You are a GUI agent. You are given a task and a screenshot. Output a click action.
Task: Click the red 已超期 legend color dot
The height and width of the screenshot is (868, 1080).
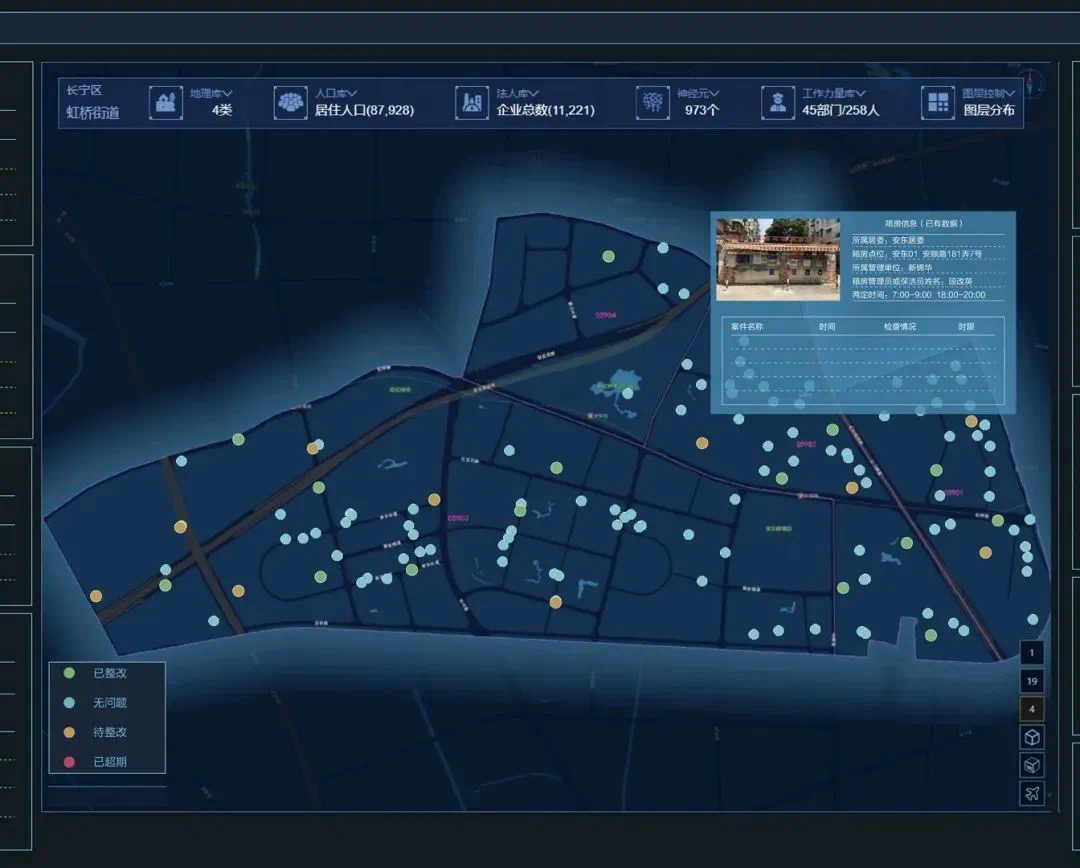pos(69,762)
